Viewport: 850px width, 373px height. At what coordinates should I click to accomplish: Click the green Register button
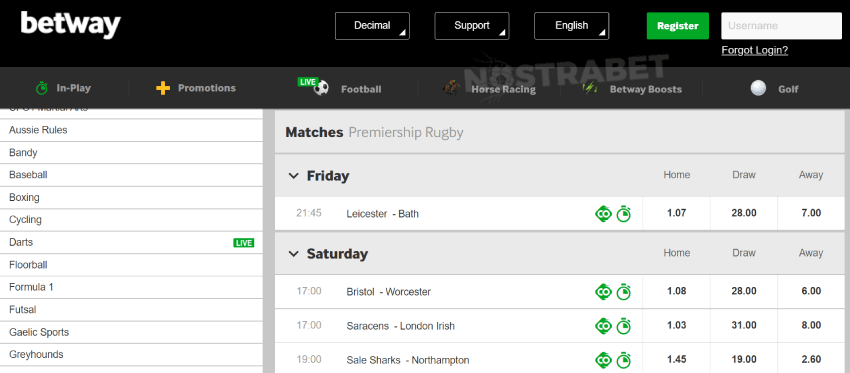tap(678, 26)
